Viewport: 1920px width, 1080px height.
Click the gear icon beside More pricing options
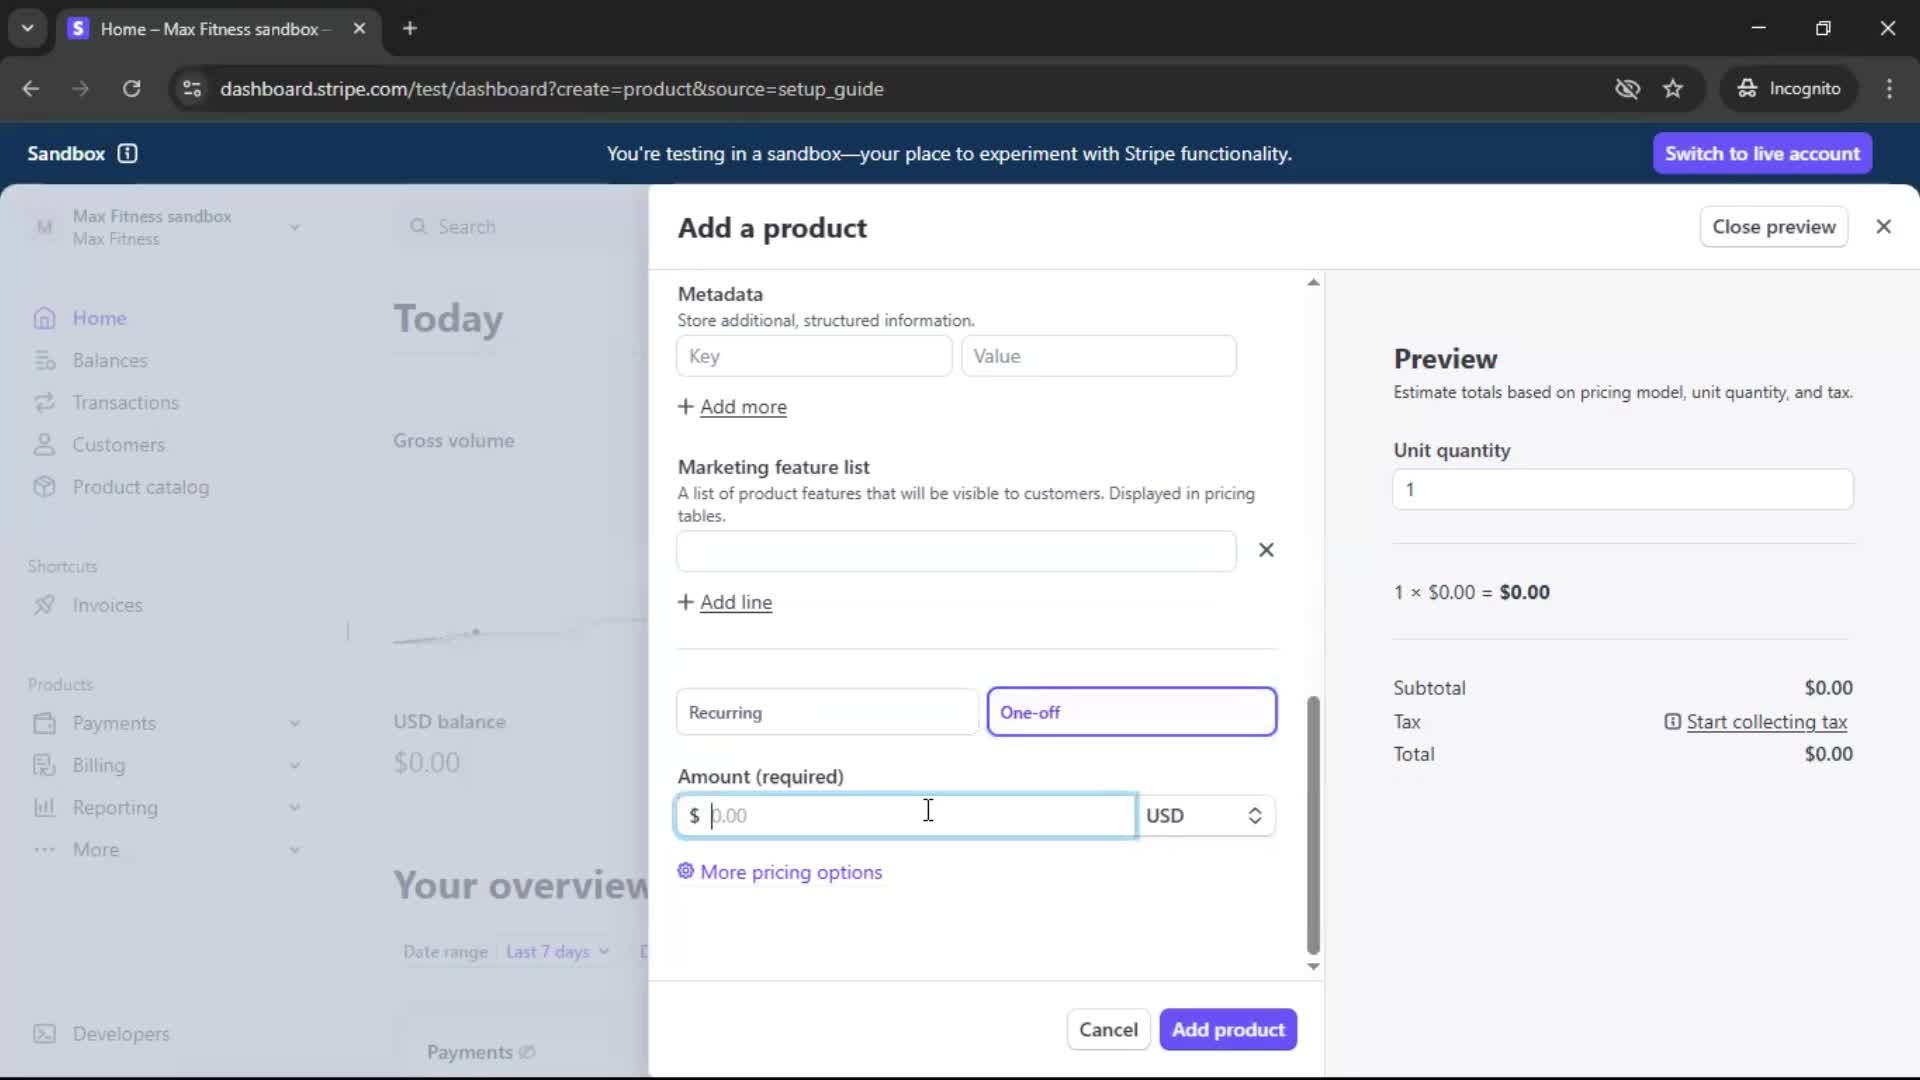pyautogui.click(x=686, y=871)
